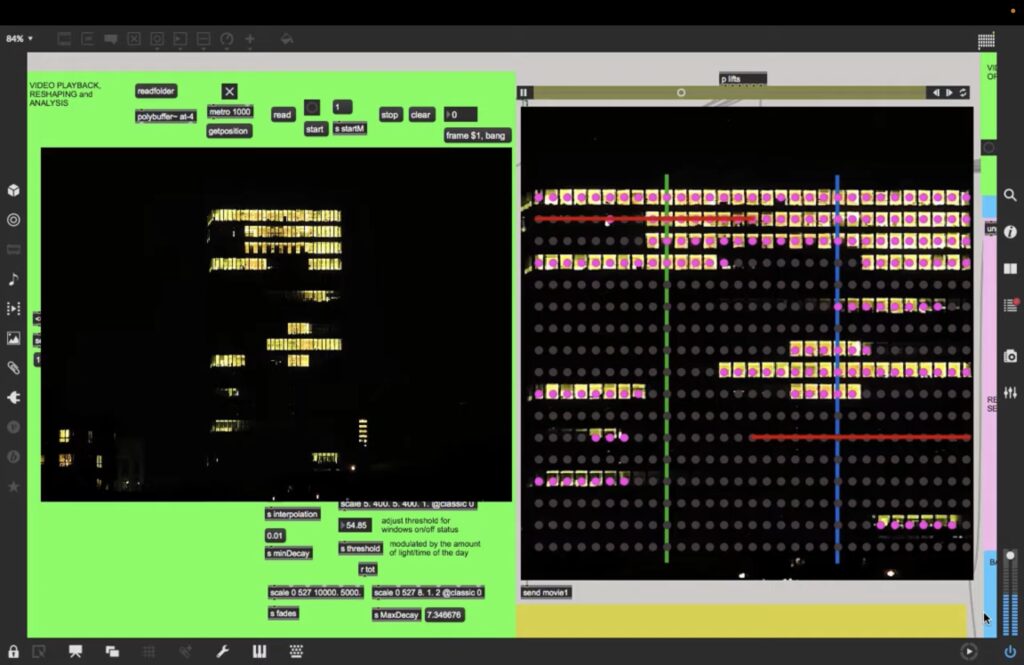Enter presentation mode from bottom toolbar
Screen dimensions: 1024x665
tap(75, 651)
